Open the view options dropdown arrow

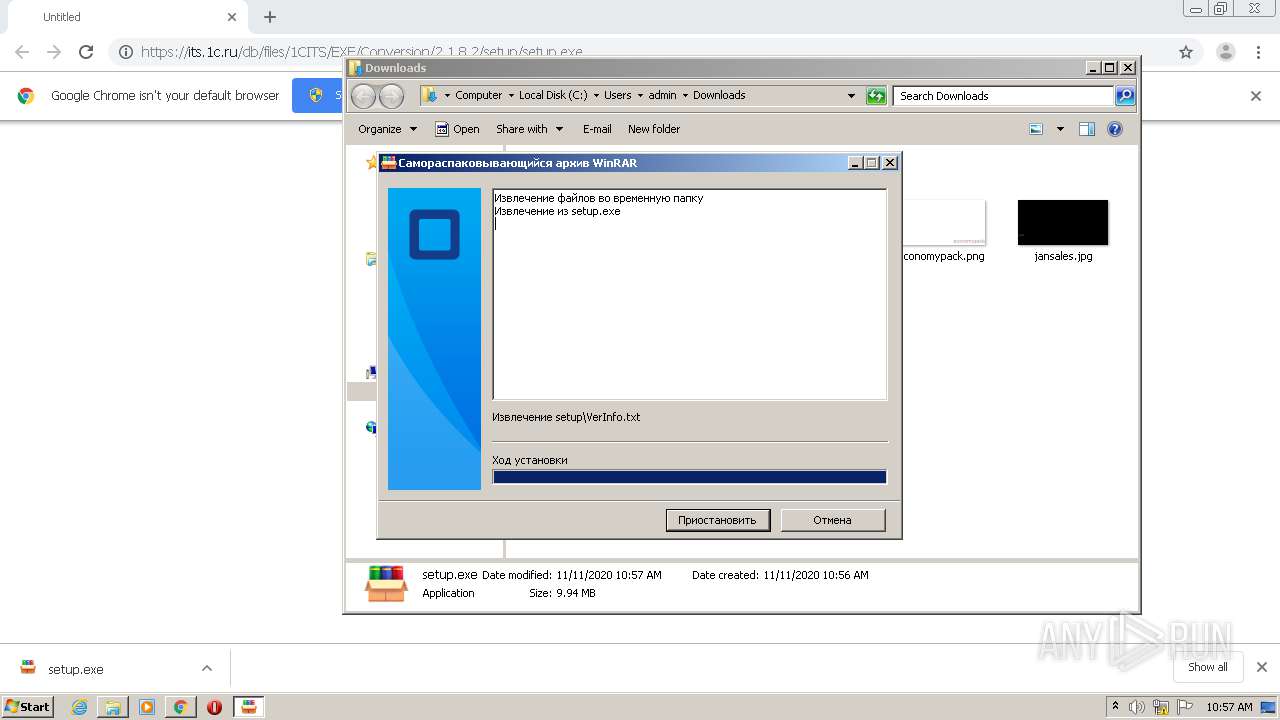pos(1060,129)
